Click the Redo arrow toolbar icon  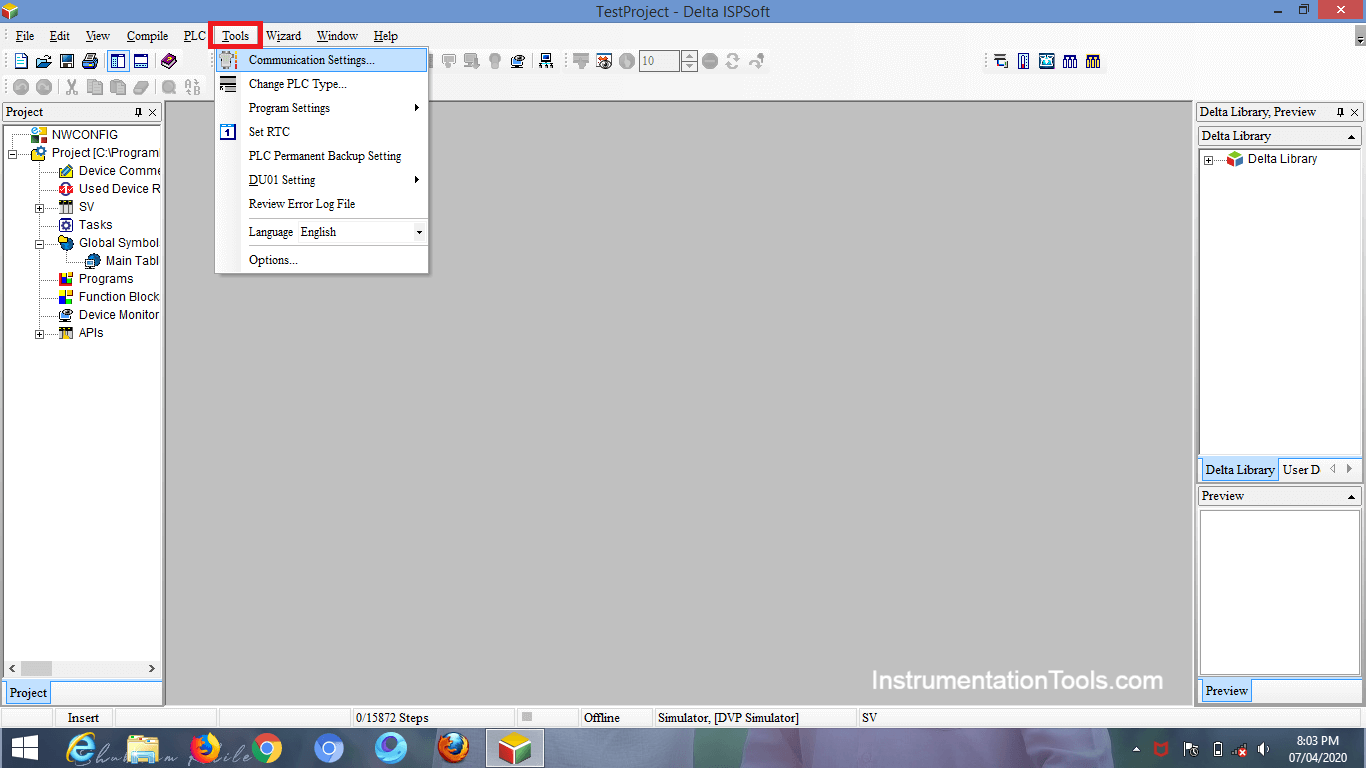pos(44,87)
